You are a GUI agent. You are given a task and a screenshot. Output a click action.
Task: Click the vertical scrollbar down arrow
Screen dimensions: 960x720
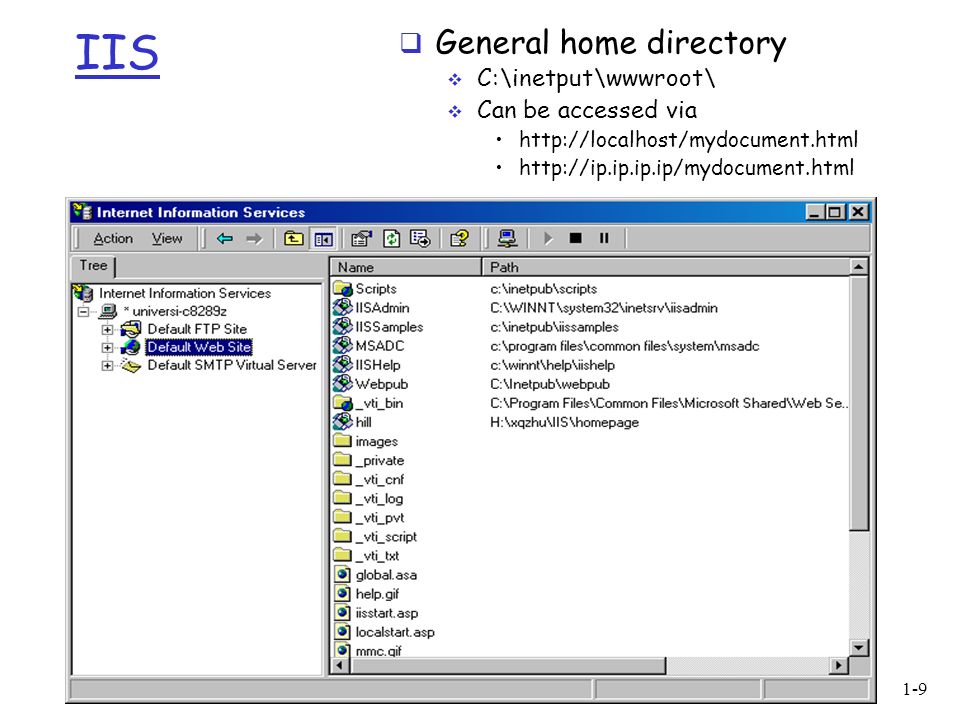click(859, 648)
